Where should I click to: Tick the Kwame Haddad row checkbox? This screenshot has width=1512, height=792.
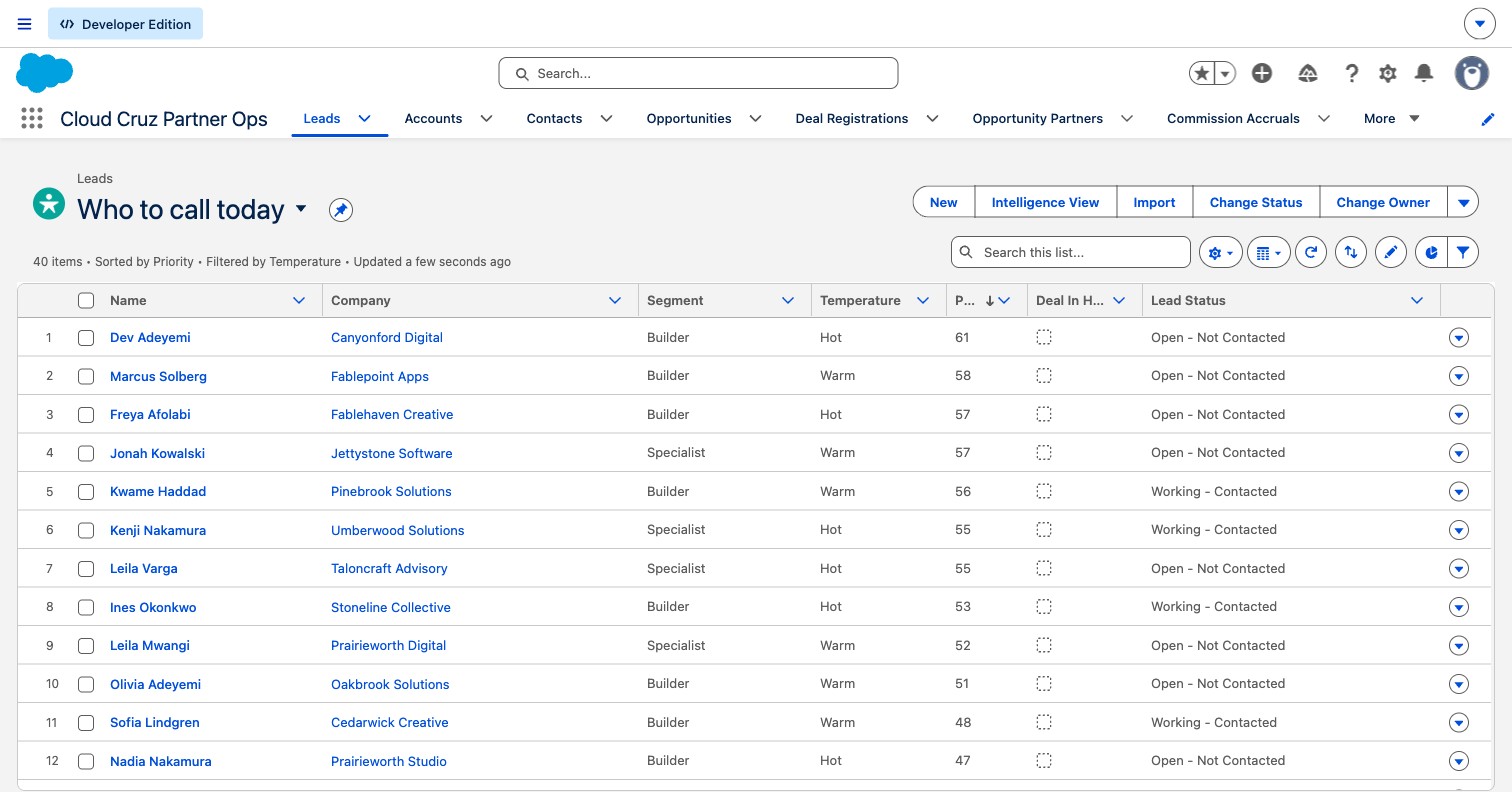click(x=86, y=492)
